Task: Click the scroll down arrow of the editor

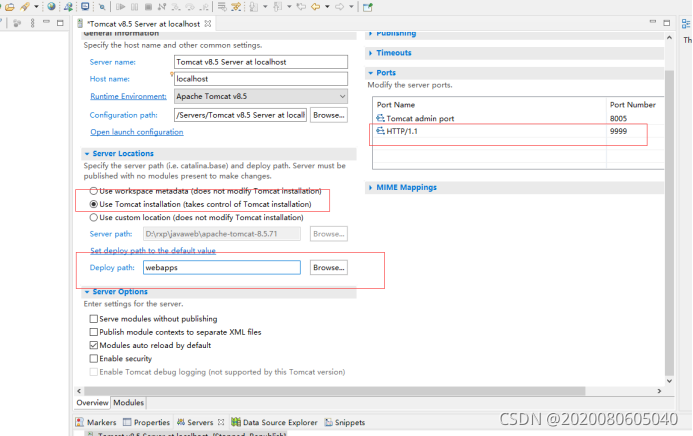Action: click(x=669, y=380)
